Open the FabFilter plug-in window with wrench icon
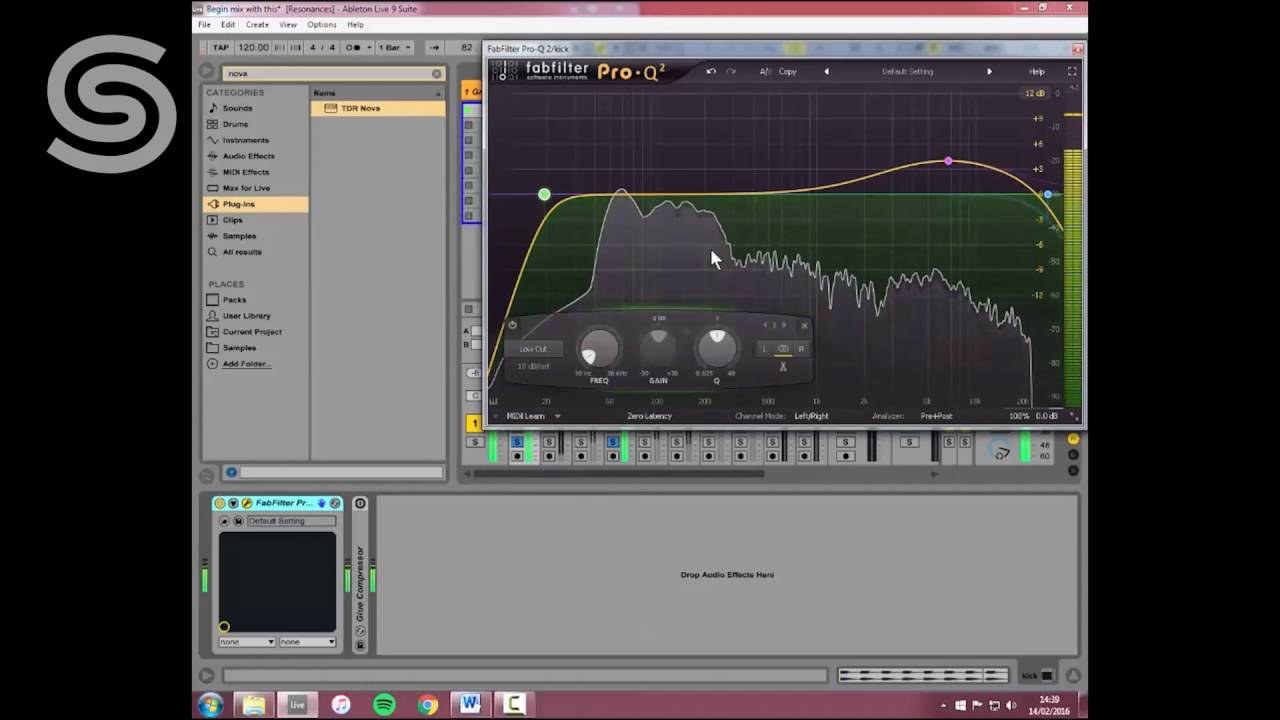 (246, 503)
